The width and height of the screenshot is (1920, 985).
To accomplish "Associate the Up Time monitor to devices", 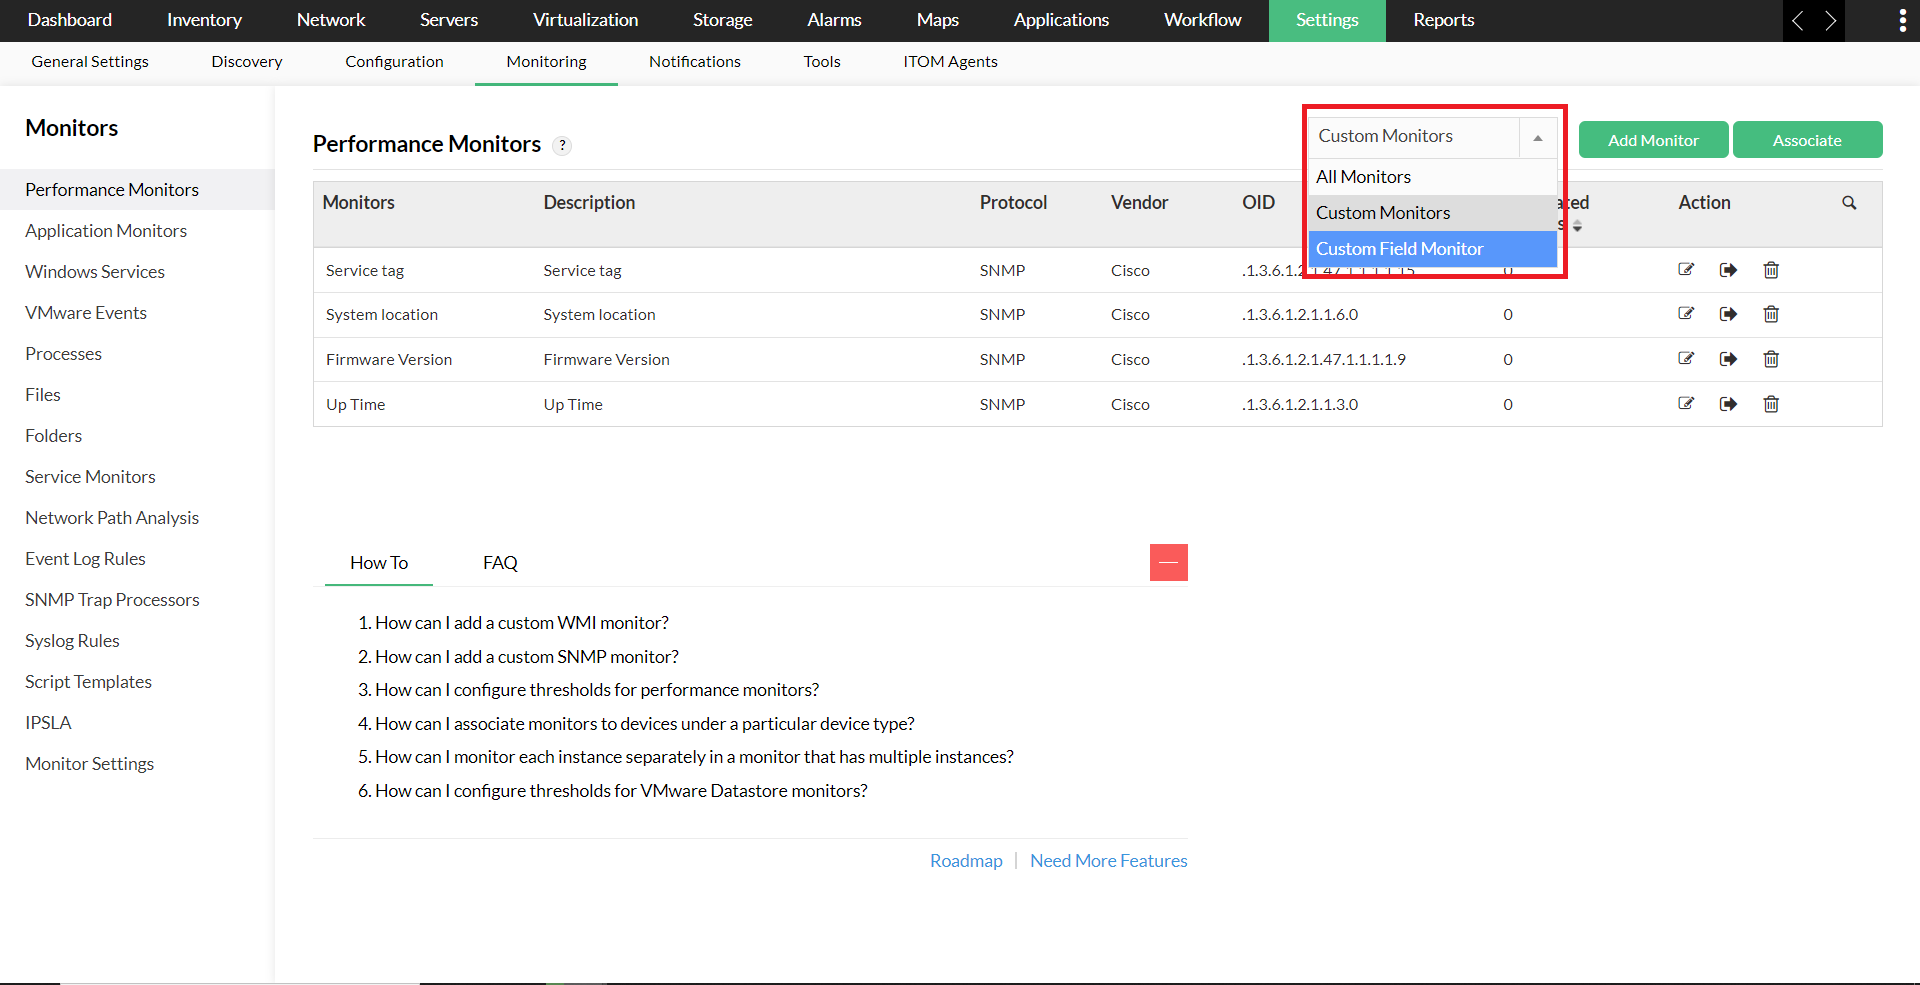I will point(1728,404).
